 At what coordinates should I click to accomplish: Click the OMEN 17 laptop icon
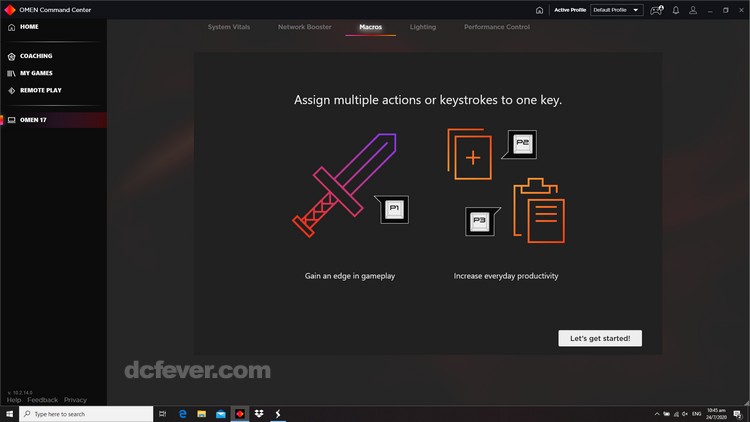pyautogui.click(x=11, y=120)
